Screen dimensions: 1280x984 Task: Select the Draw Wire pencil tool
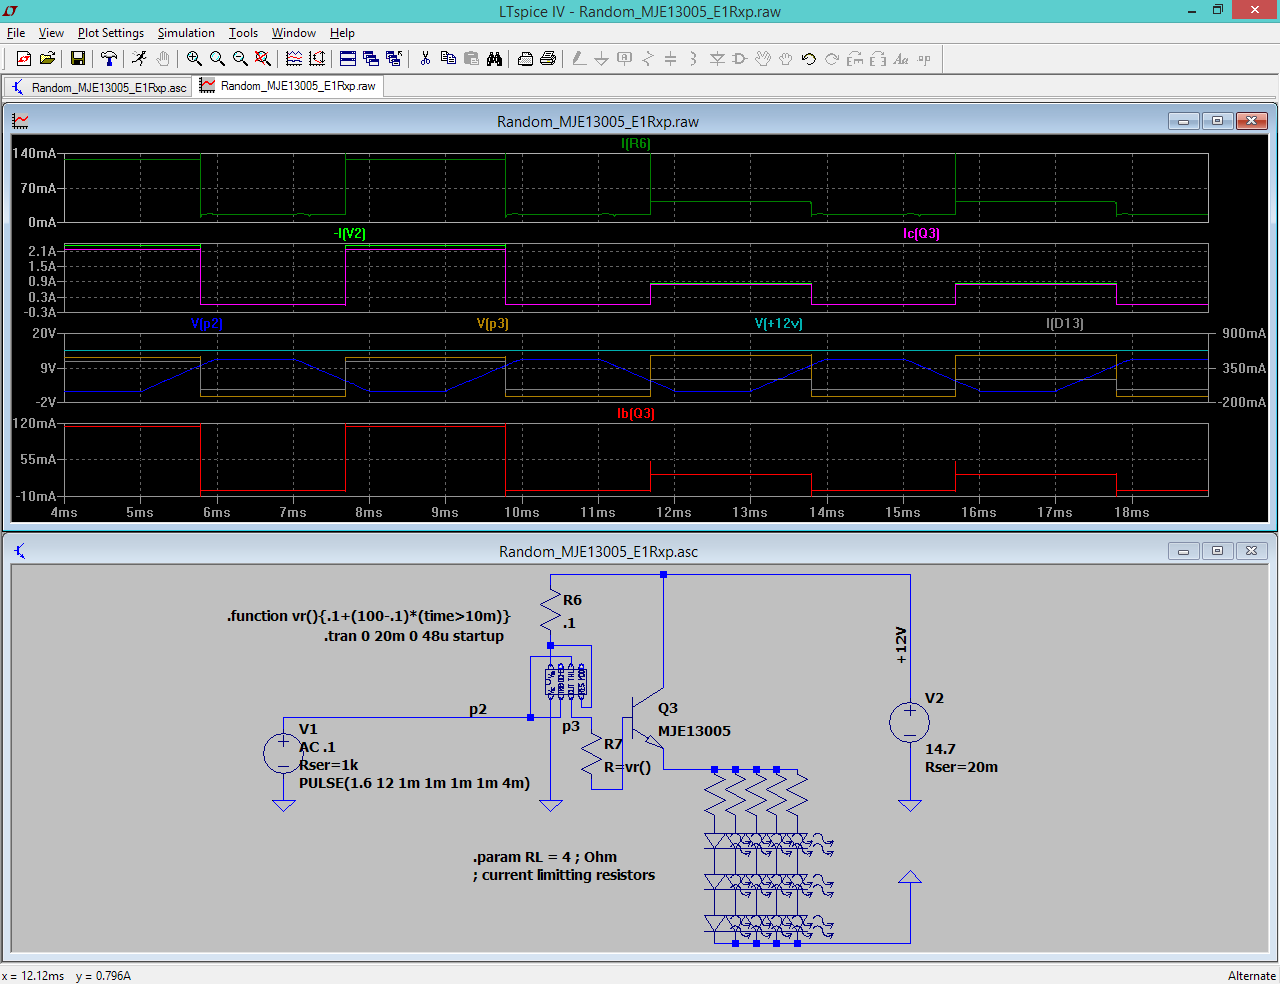coord(579,59)
